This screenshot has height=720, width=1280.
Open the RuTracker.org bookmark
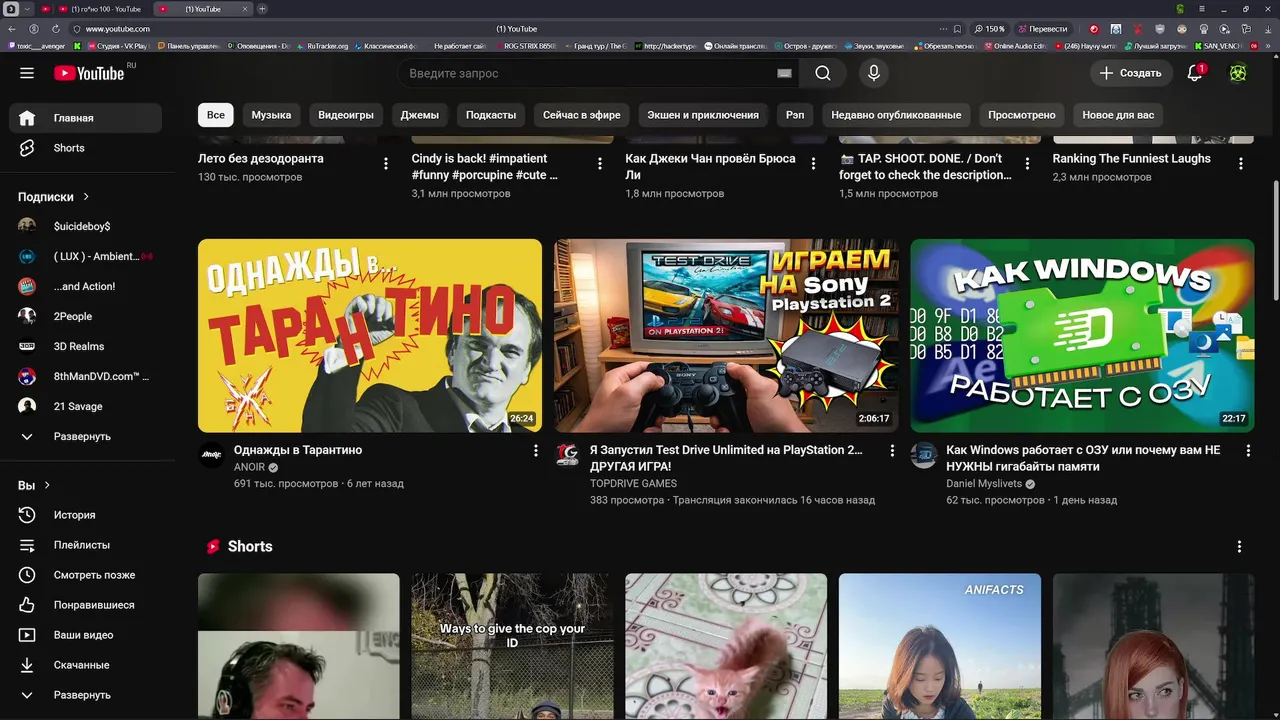pyautogui.click(x=323, y=46)
